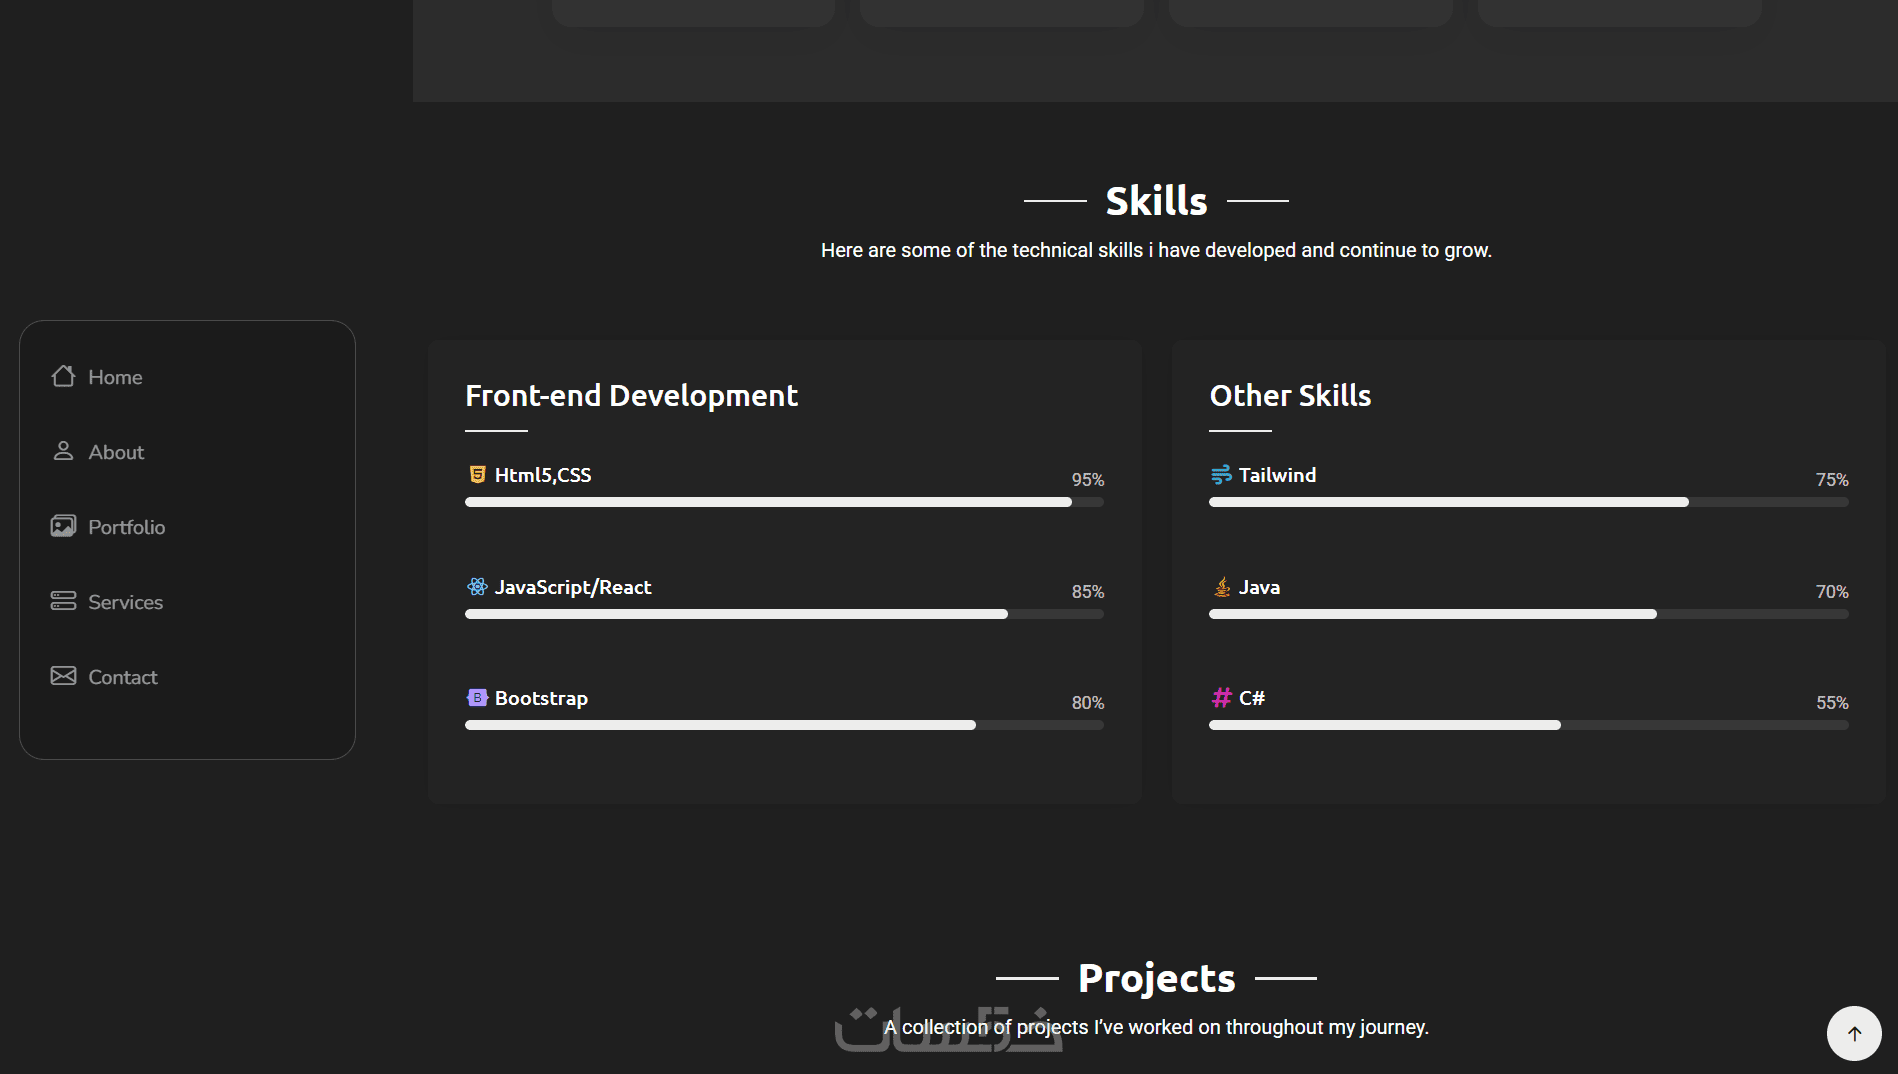Open the Services nav link
The height and width of the screenshot is (1074, 1898).
125,602
